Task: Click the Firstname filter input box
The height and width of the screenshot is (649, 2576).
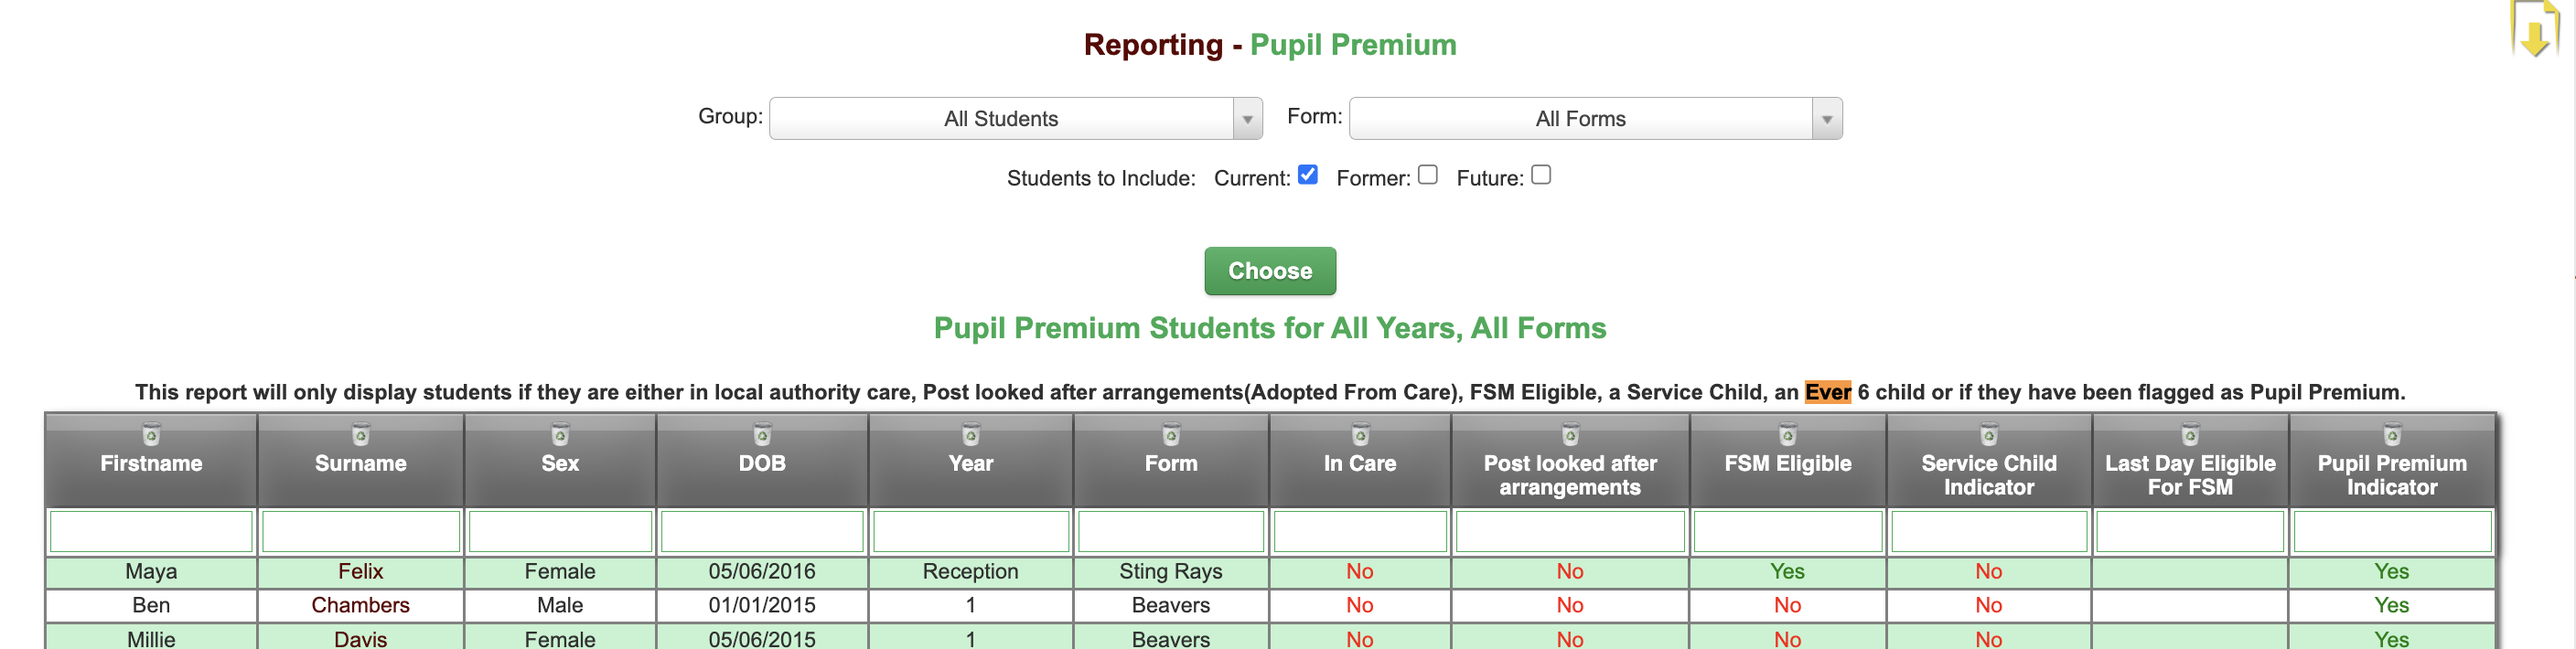Action: click(x=151, y=531)
